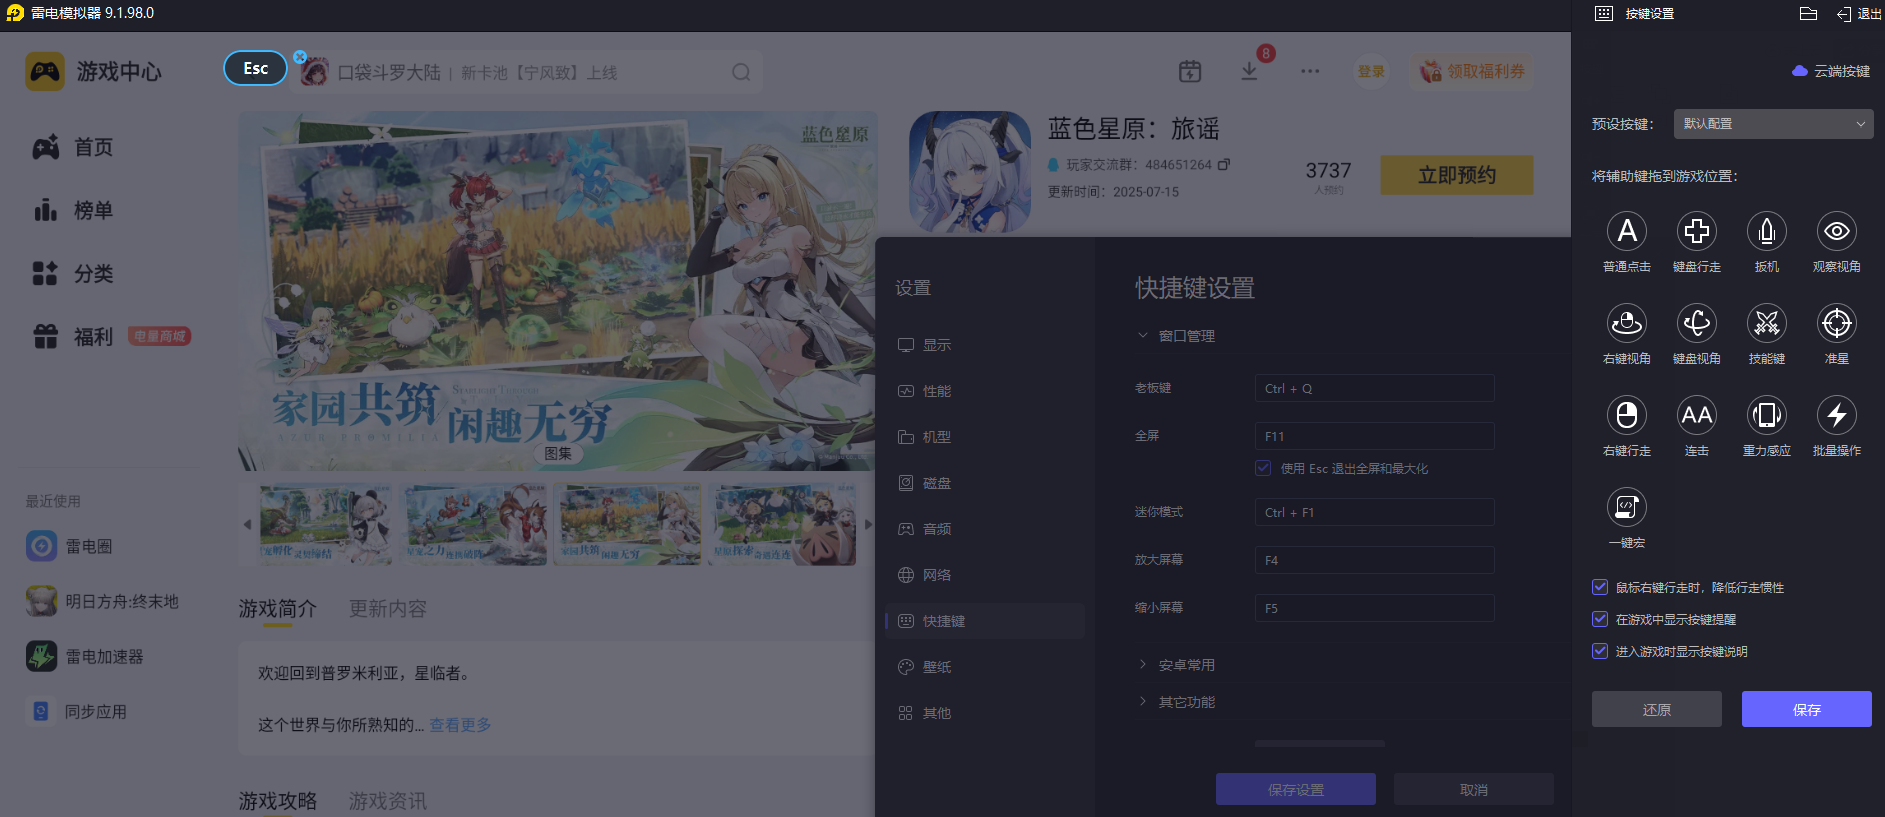The height and width of the screenshot is (817, 1885).
Task: Open 磁盘 settings category
Action: (985, 483)
